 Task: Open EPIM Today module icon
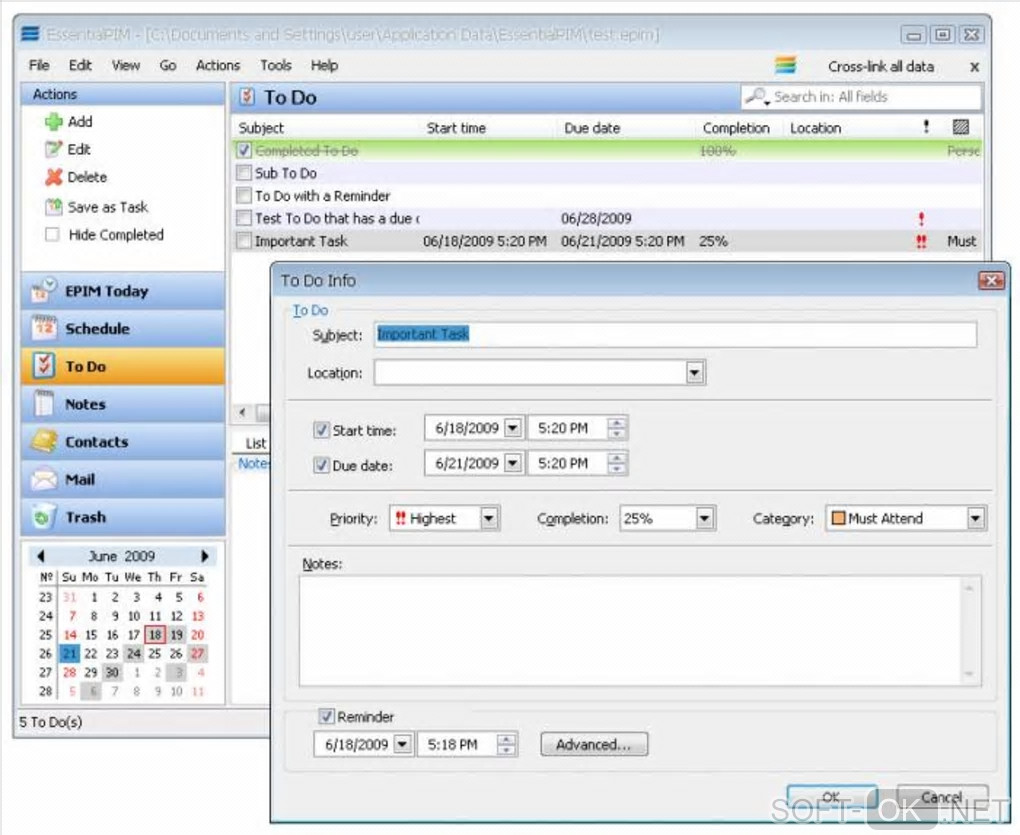click(44, 291)
